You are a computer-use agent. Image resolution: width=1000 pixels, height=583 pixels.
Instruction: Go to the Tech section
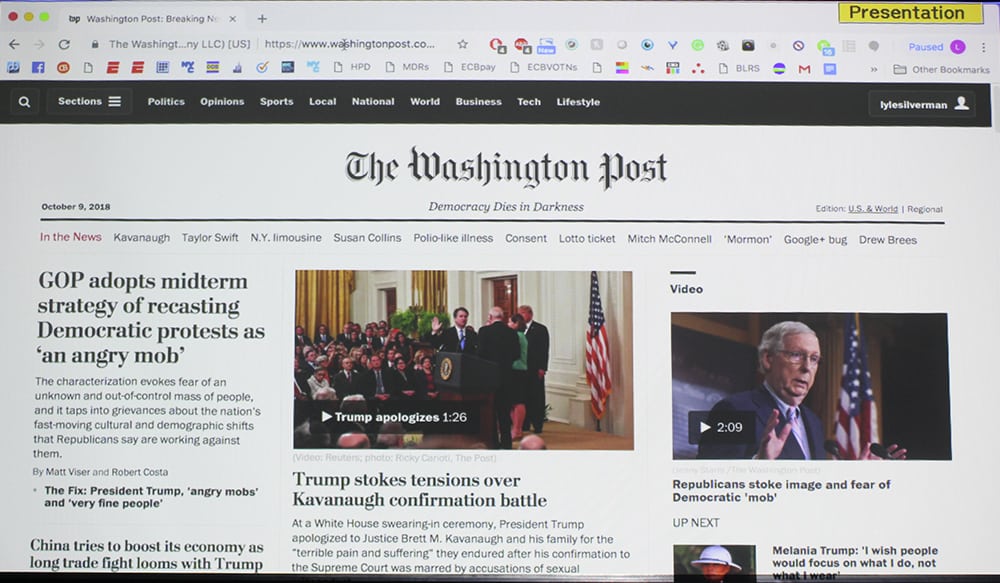click(x=529, y=101)
